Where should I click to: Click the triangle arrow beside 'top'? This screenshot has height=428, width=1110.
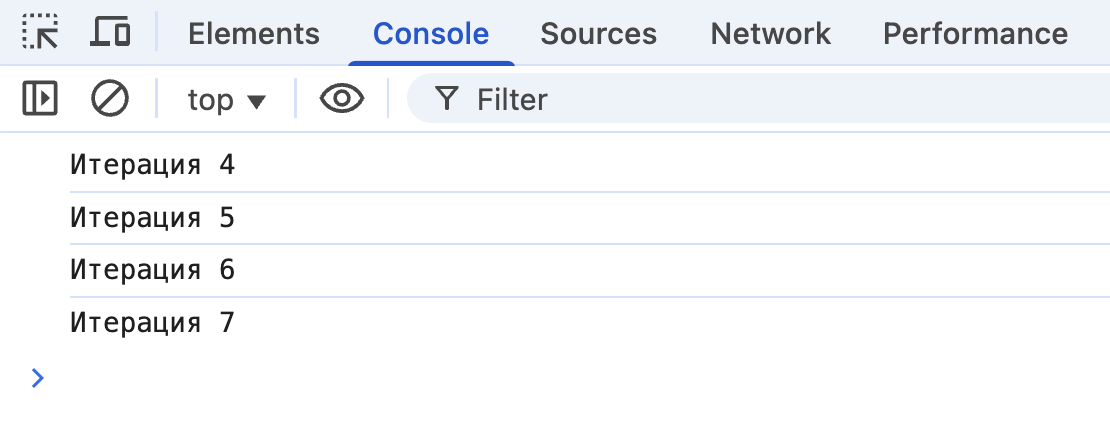[256, 101]
